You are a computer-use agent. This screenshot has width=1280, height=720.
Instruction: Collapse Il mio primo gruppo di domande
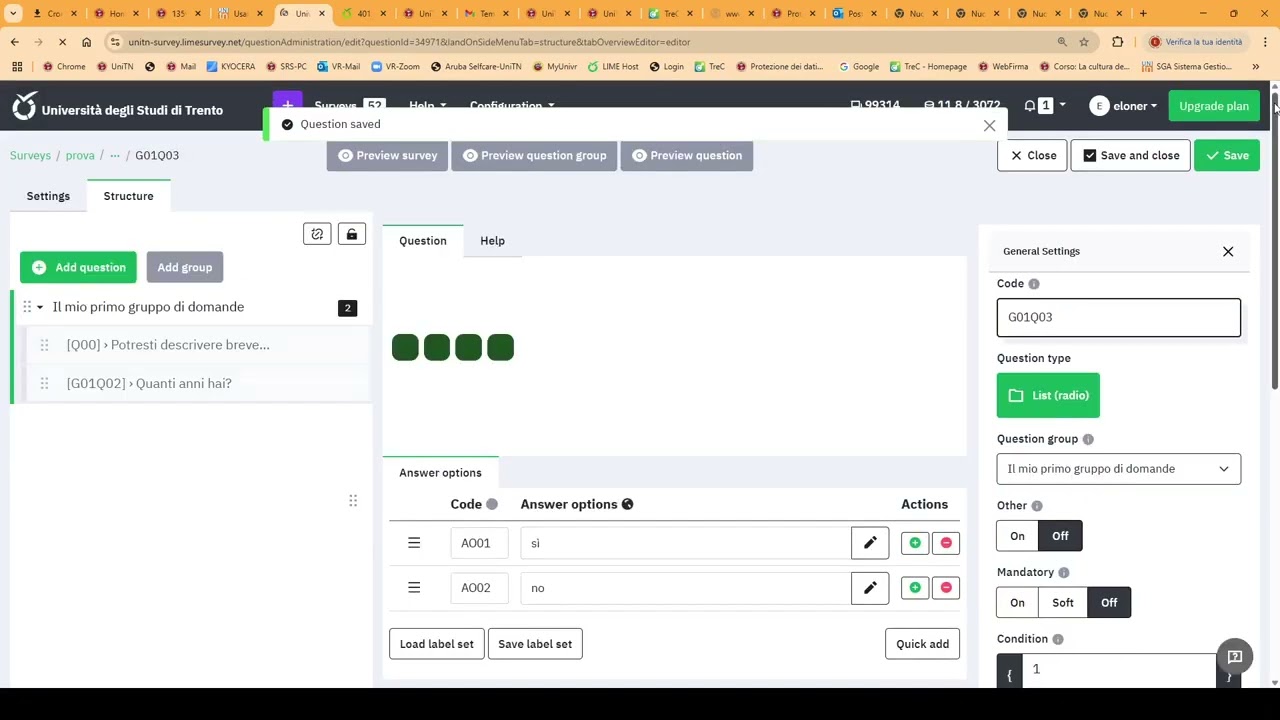click(x=40, y=307)
